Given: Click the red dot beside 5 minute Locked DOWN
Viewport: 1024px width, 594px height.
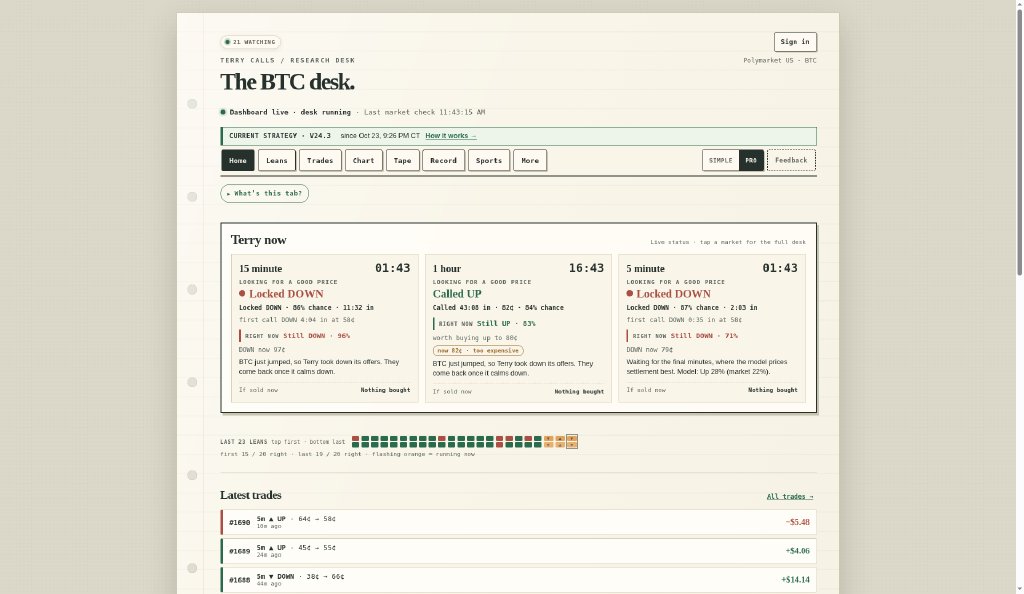Looking at the screenshot, I should pyautogui.click(x=630, y=294).
